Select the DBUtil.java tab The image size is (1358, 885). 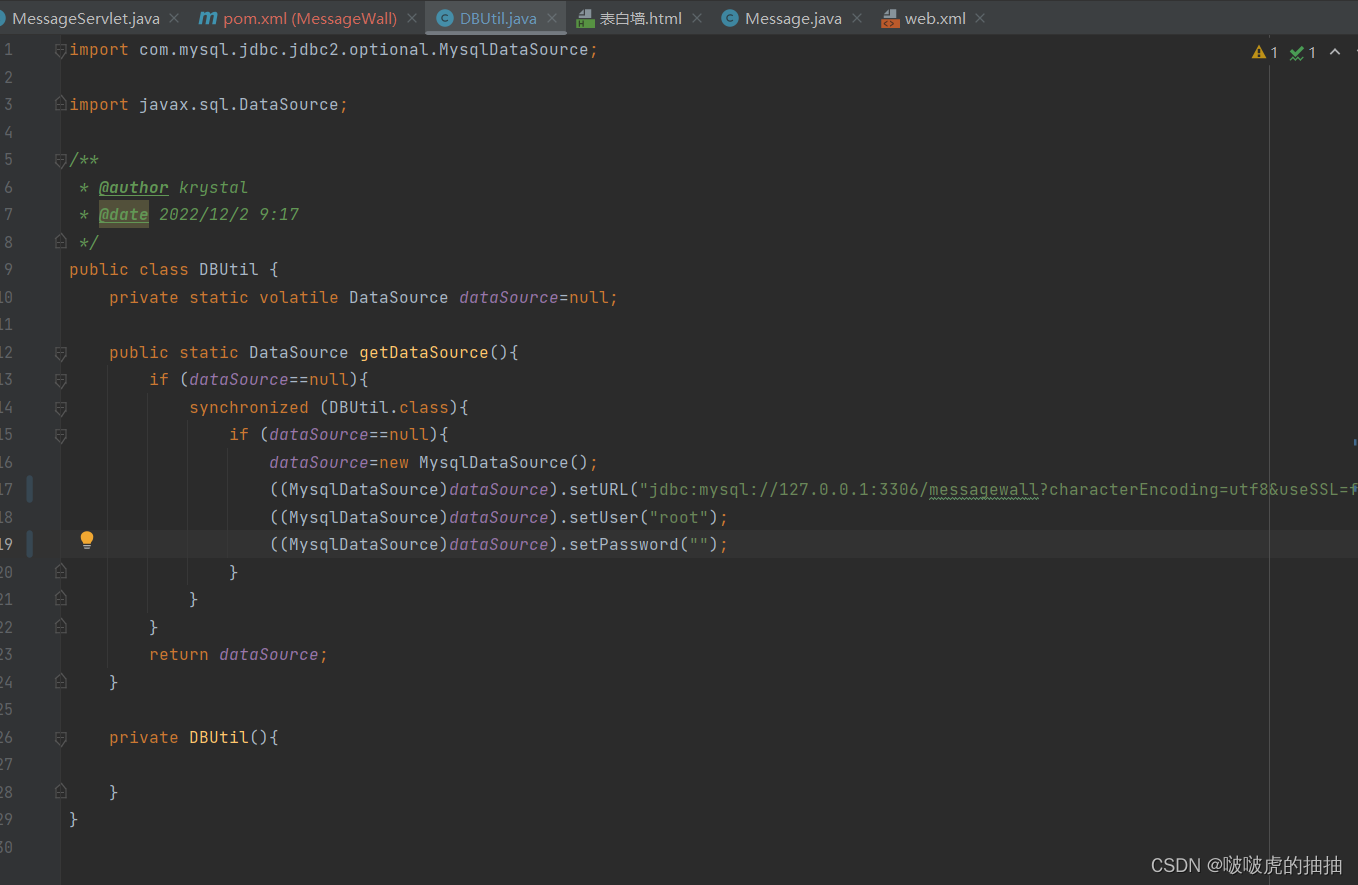498,18
